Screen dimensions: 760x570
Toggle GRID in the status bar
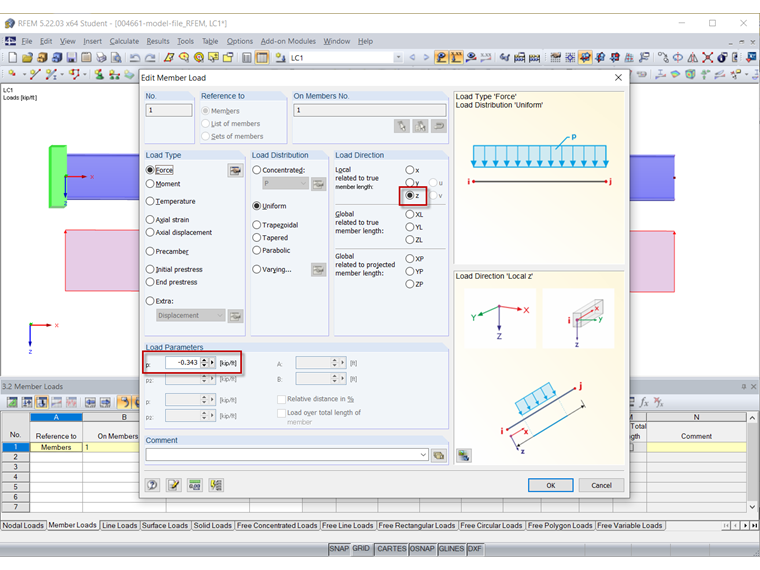tap(361, 549)
